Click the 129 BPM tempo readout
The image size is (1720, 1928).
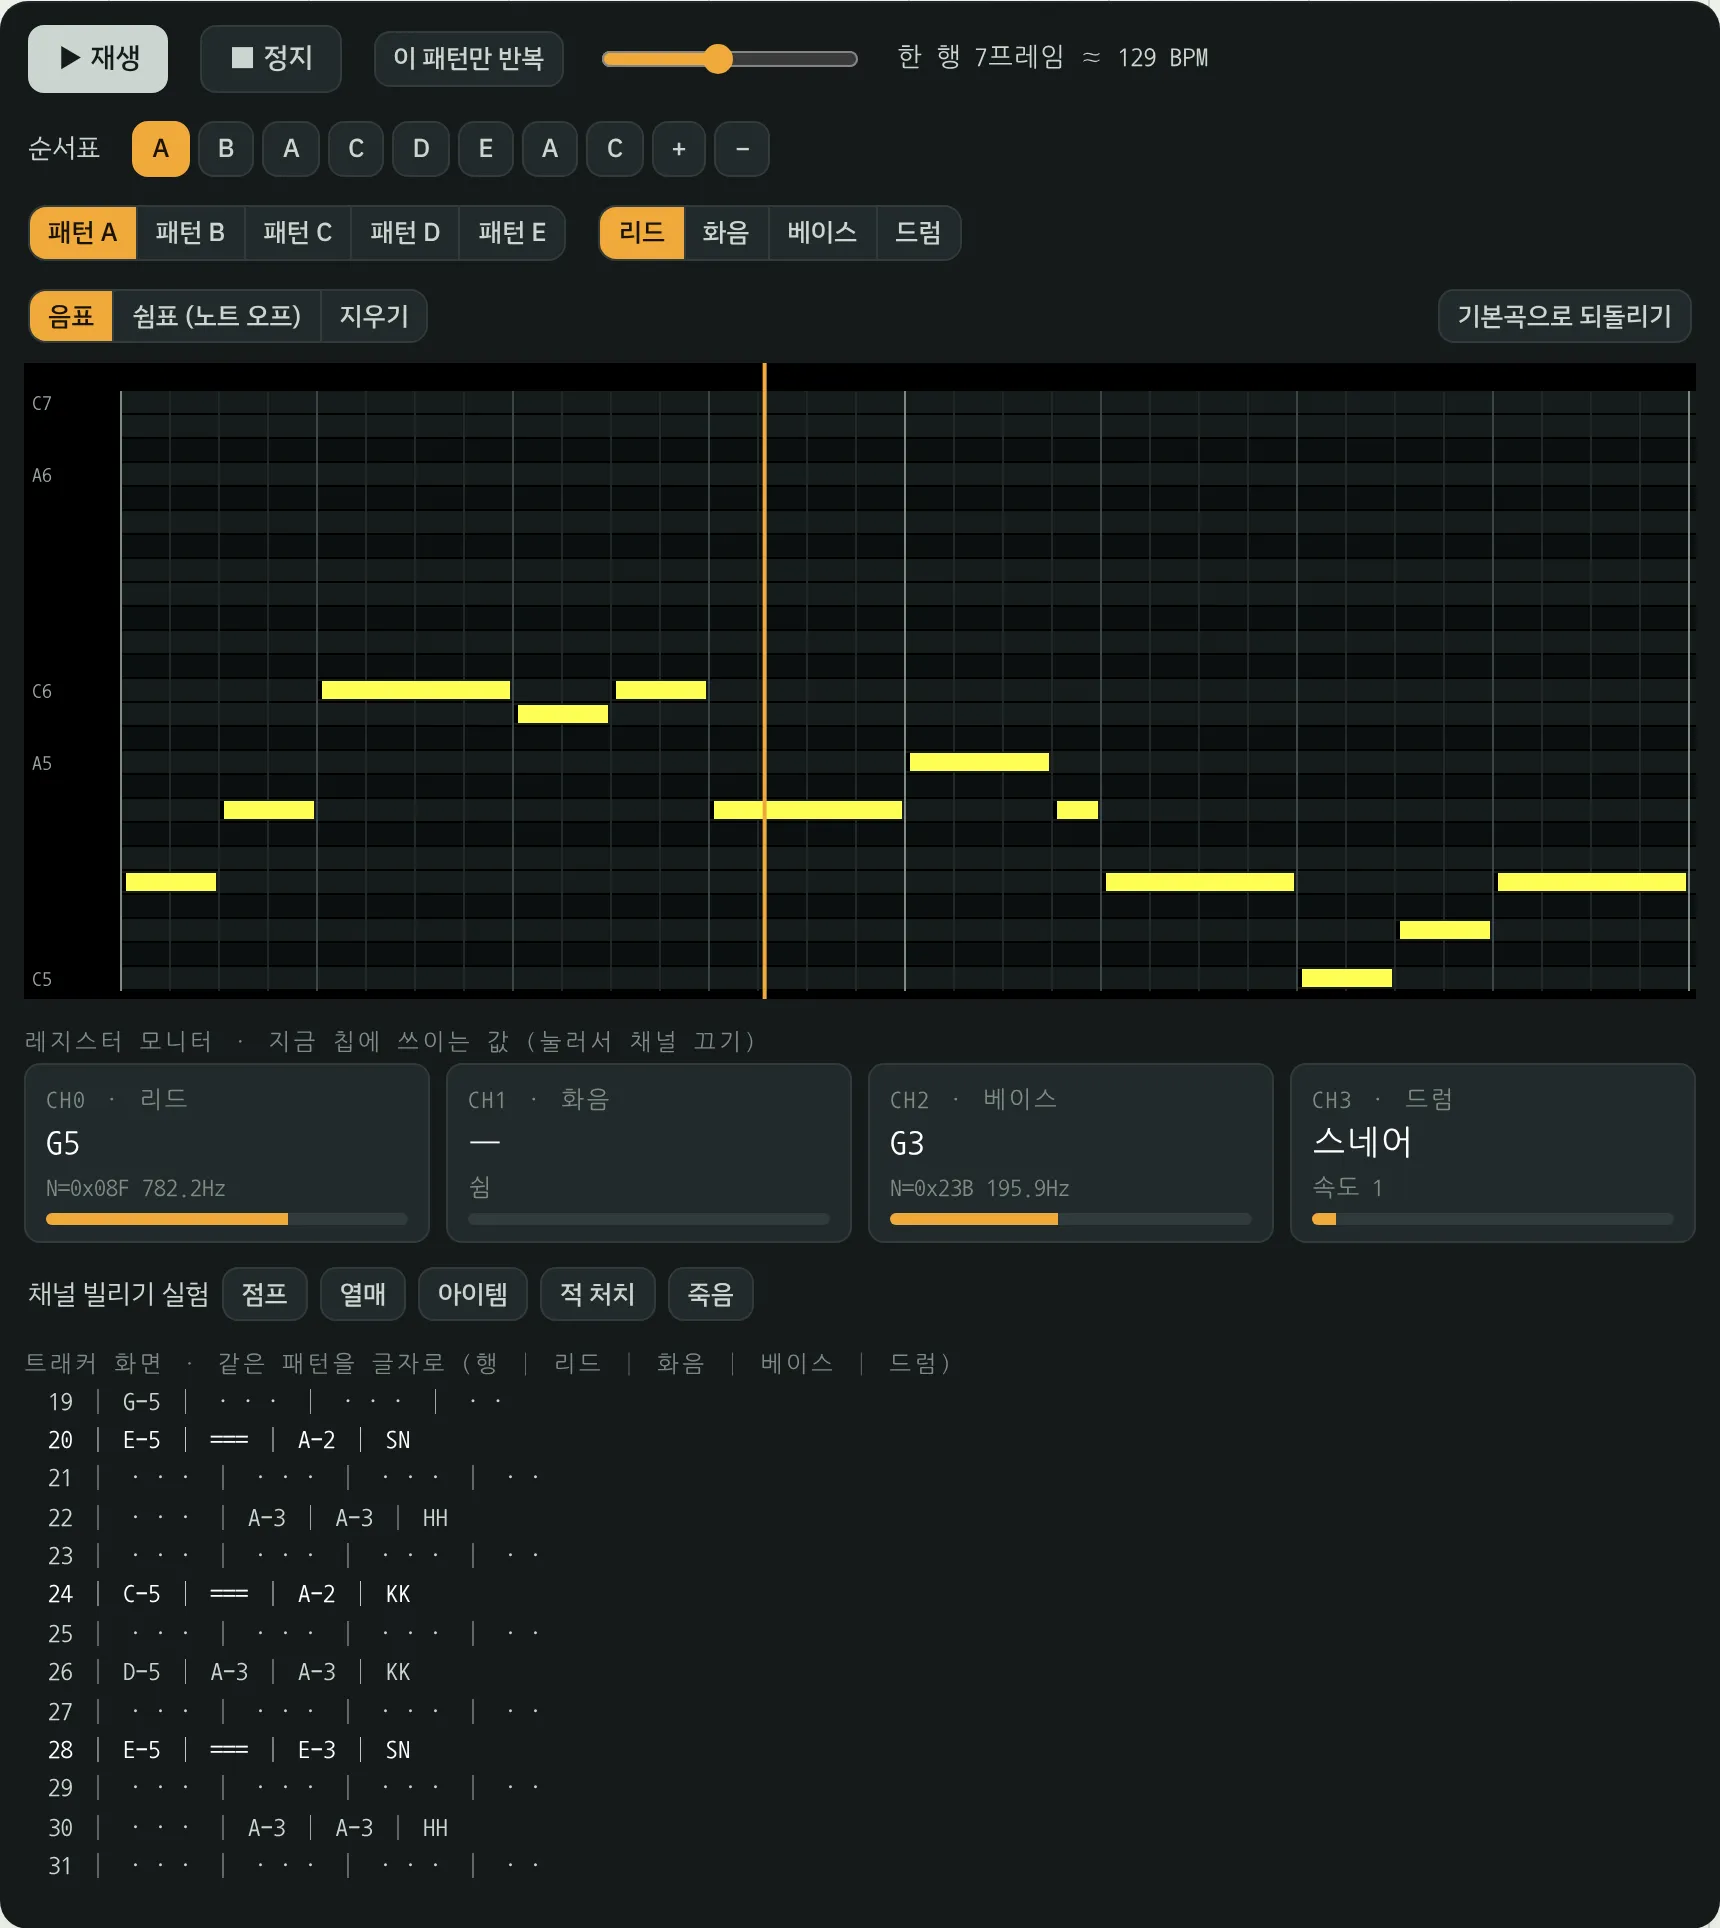1163,58
